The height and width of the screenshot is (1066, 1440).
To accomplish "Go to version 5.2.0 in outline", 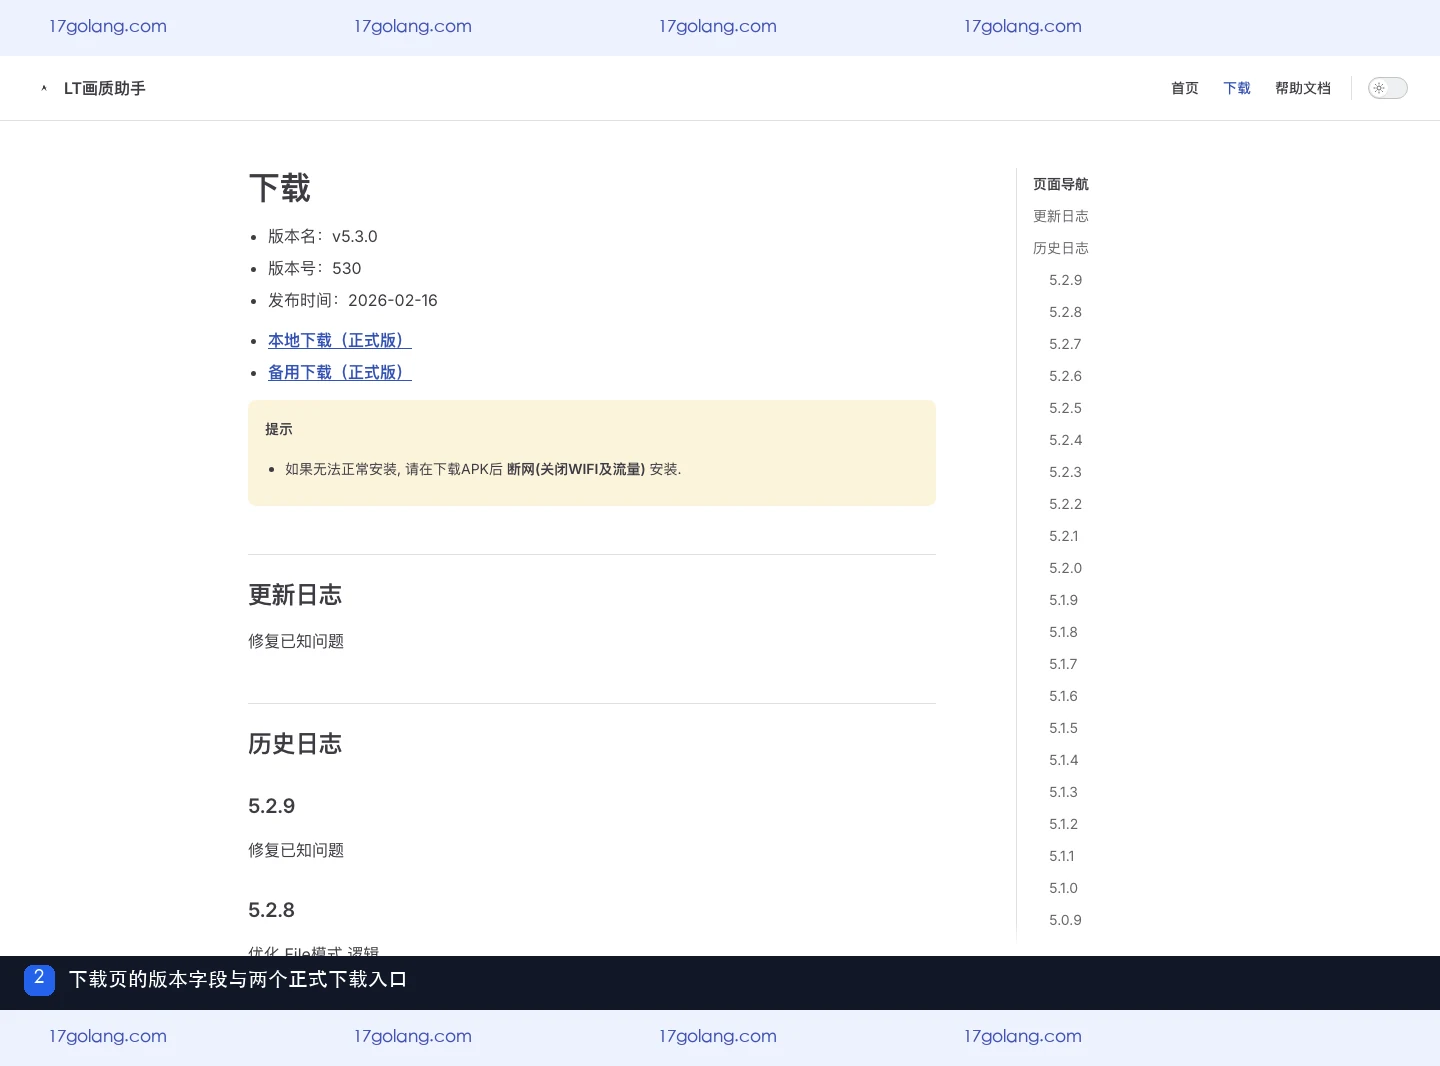I will [1065, 568].
